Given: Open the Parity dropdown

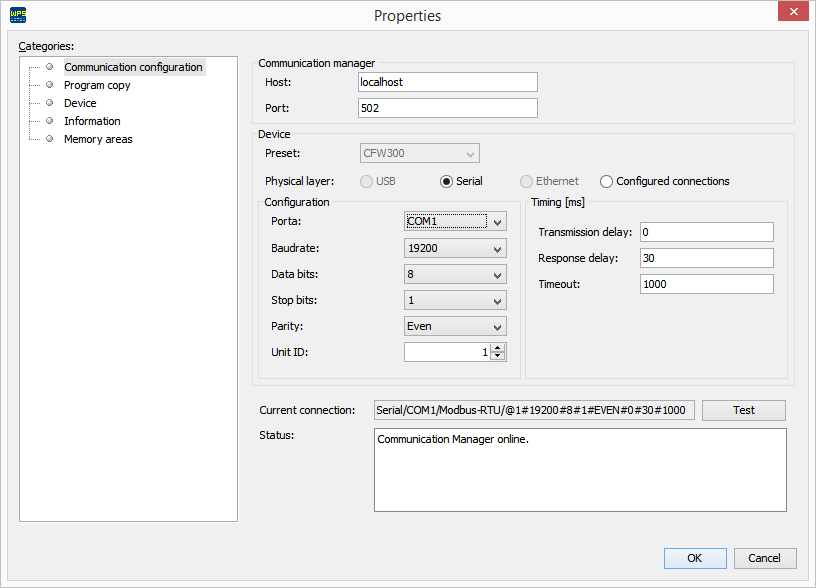Looking at the screenshot, I should point(499,326).
